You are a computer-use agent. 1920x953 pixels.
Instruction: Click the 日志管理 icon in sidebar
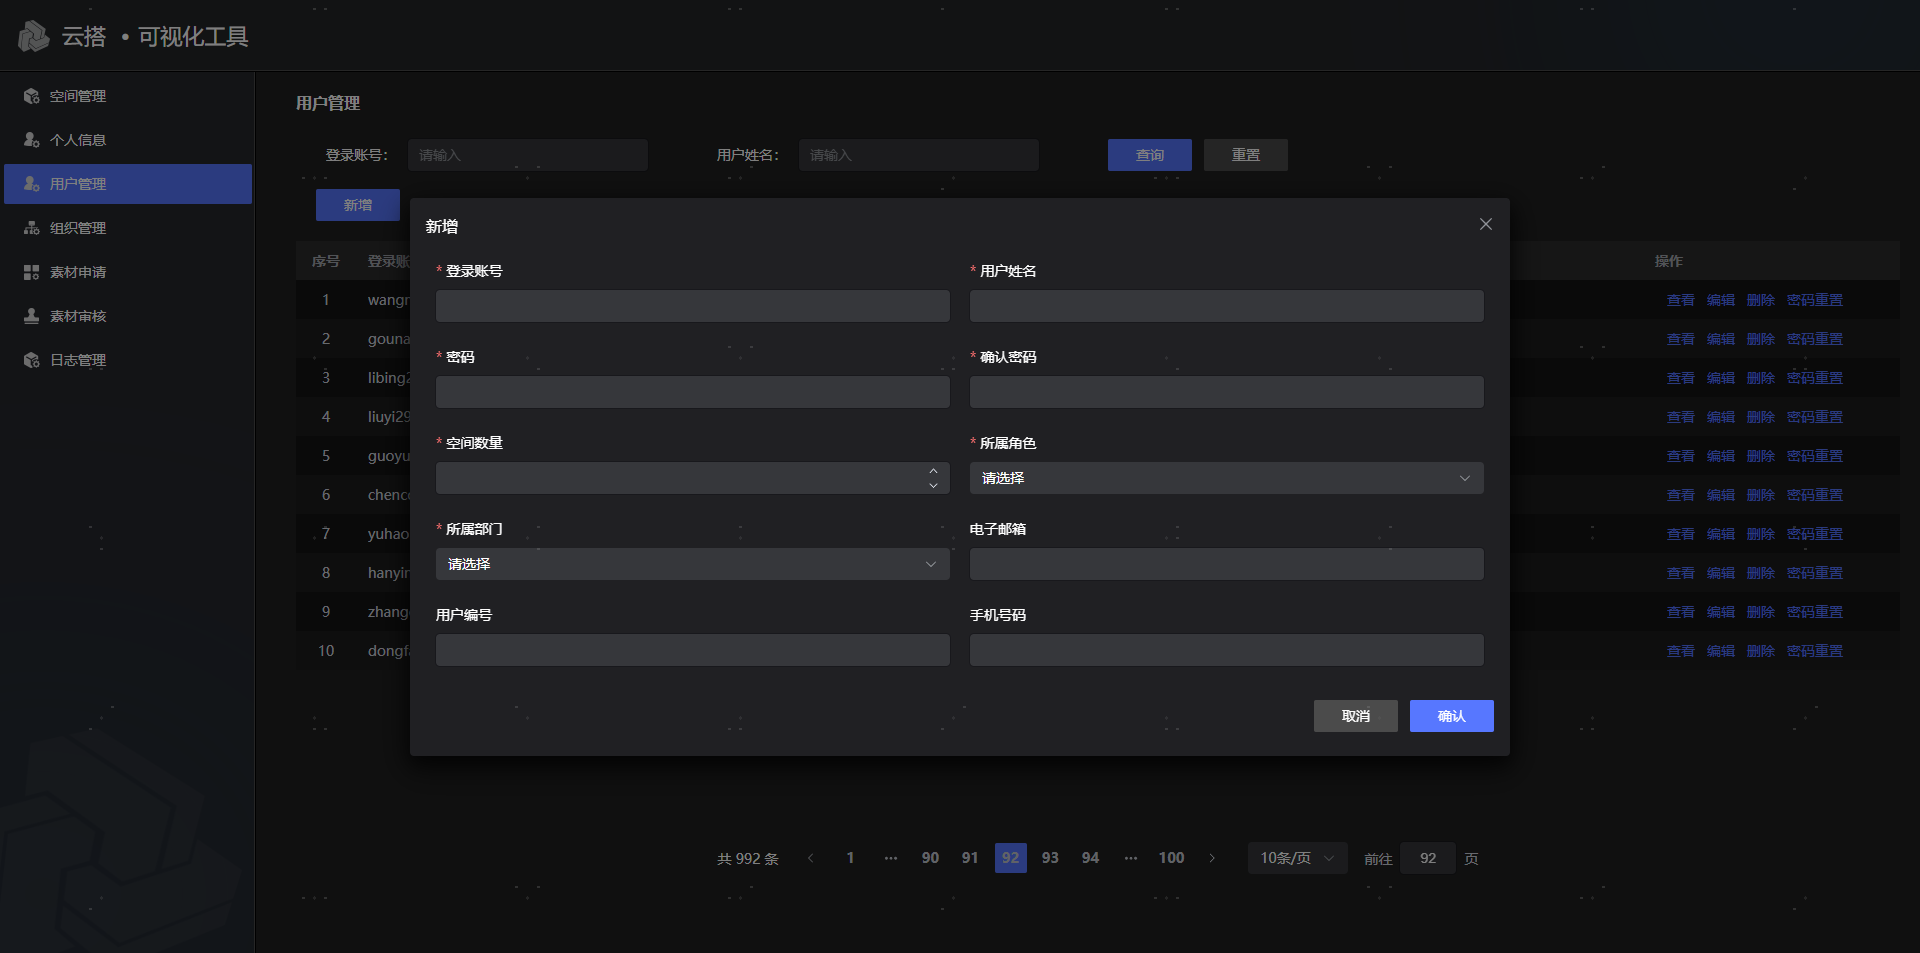pyautogui.click(x=32, y=360)
